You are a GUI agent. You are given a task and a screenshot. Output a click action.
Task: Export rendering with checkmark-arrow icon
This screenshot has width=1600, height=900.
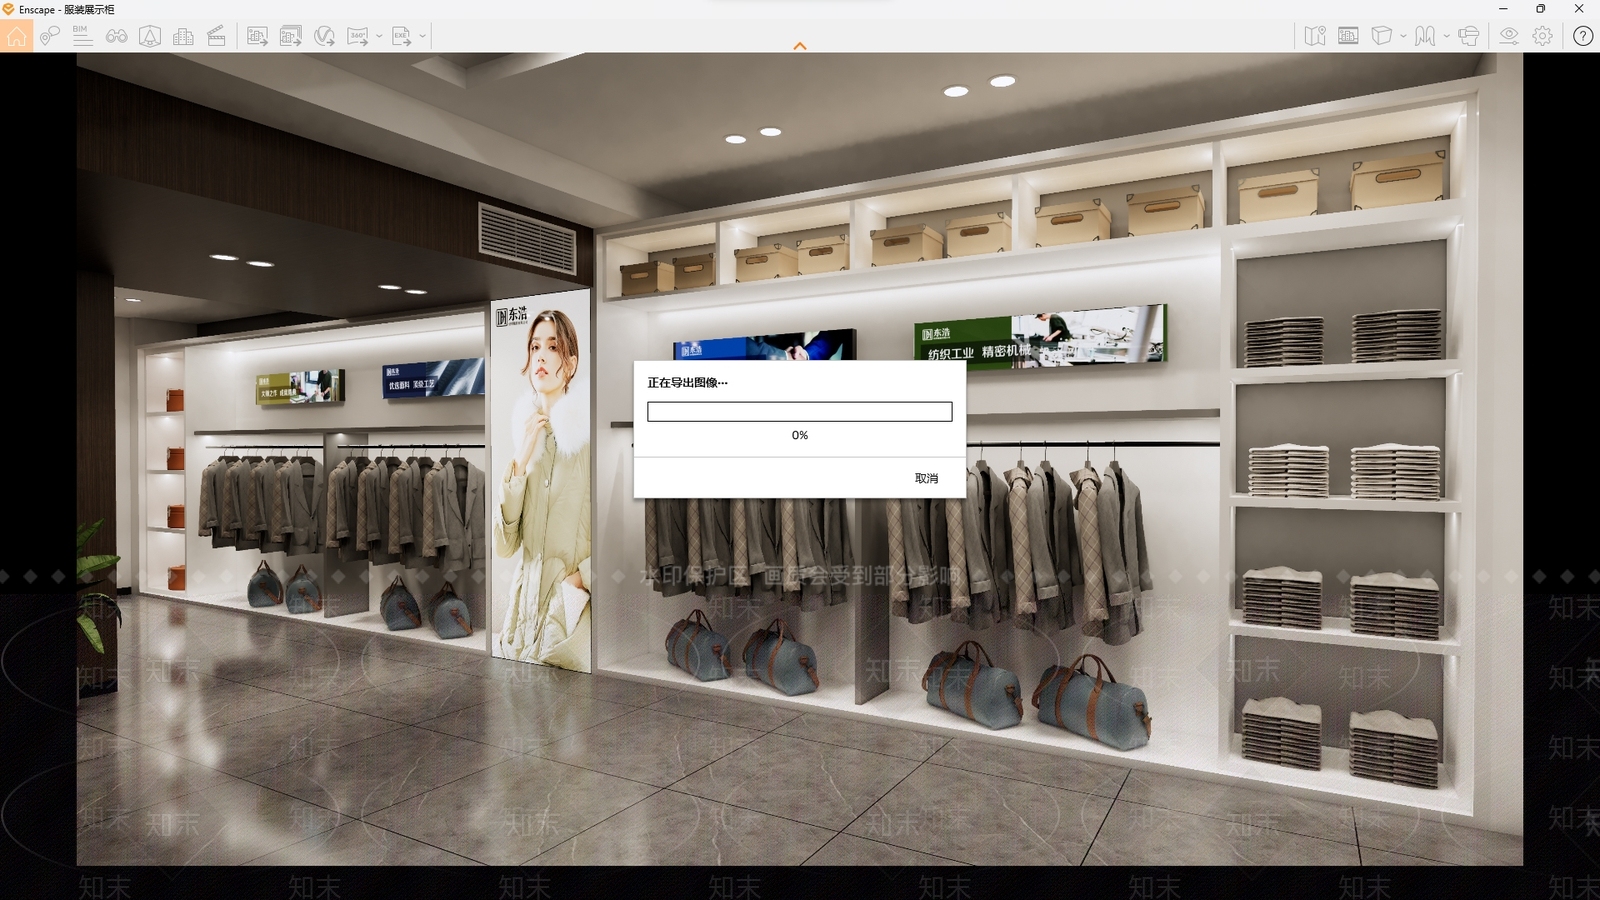pyautogui.click(x=324, y=36)
